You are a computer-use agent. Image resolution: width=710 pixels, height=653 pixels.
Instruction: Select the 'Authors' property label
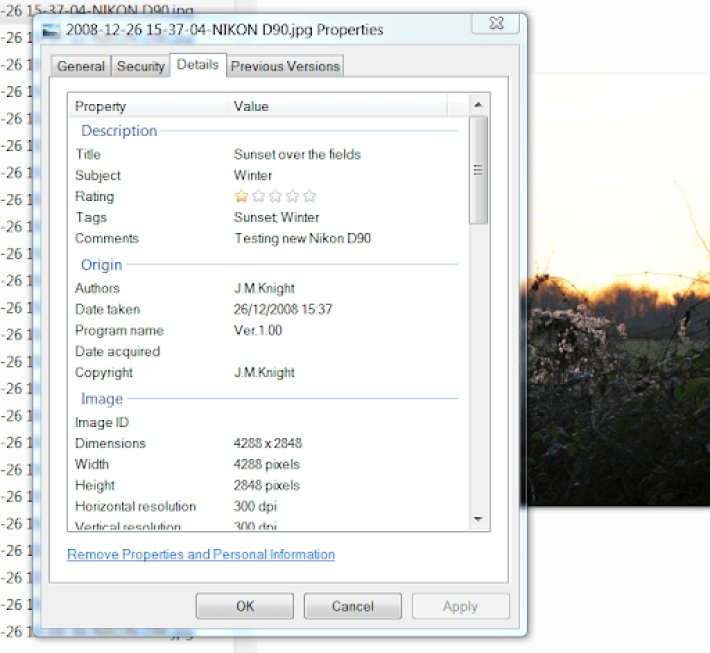(97, 288)
